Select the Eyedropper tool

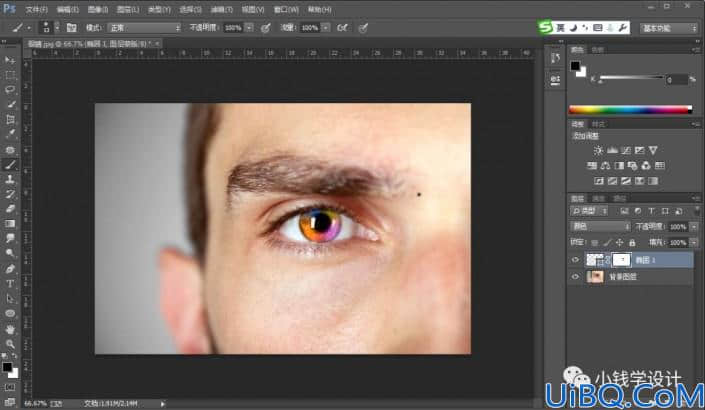pyautogui.click(x=10, y=134)
